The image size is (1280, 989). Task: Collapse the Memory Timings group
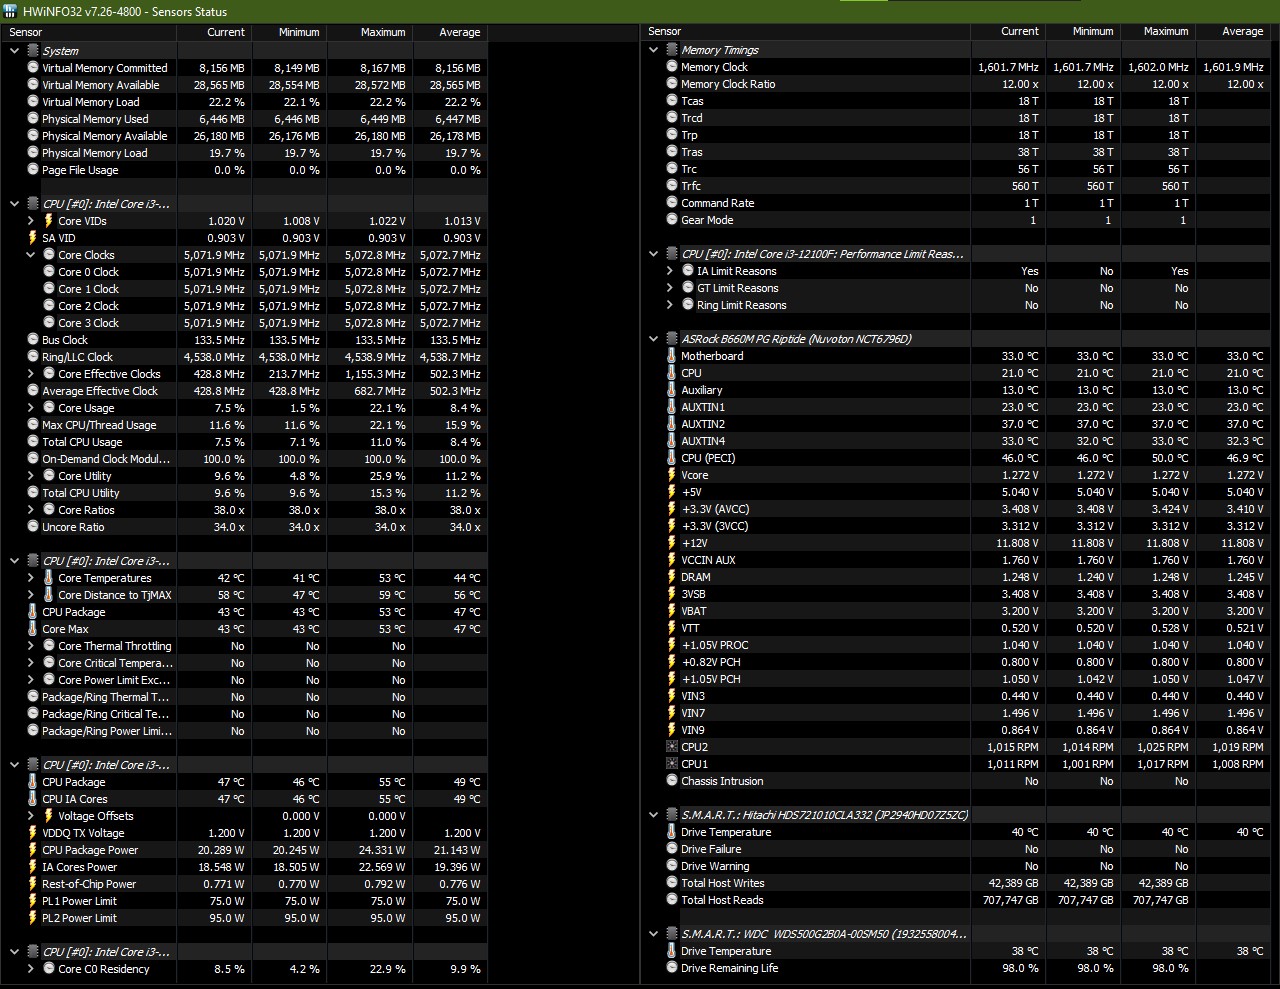click(x=654, y=49)
